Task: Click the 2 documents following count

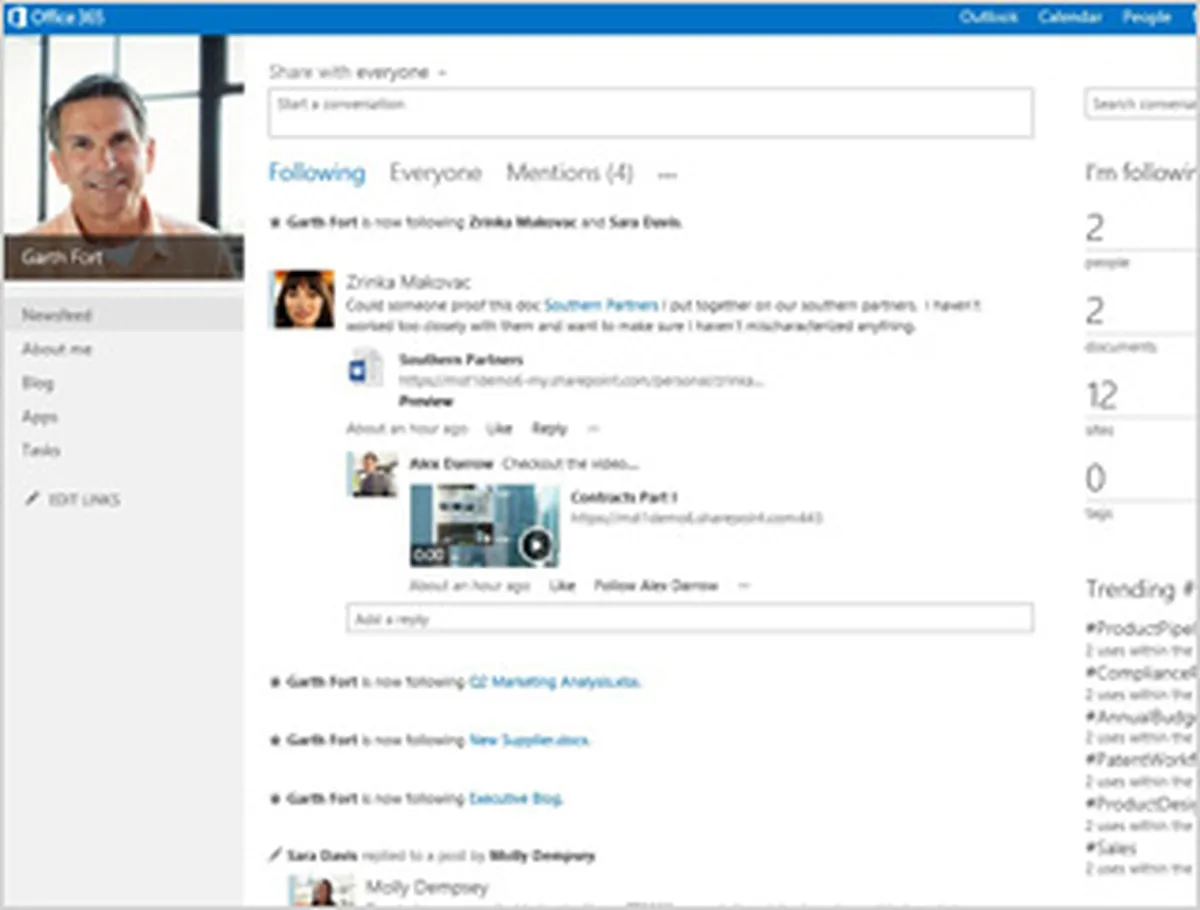Action: [x=1094, y=312]
